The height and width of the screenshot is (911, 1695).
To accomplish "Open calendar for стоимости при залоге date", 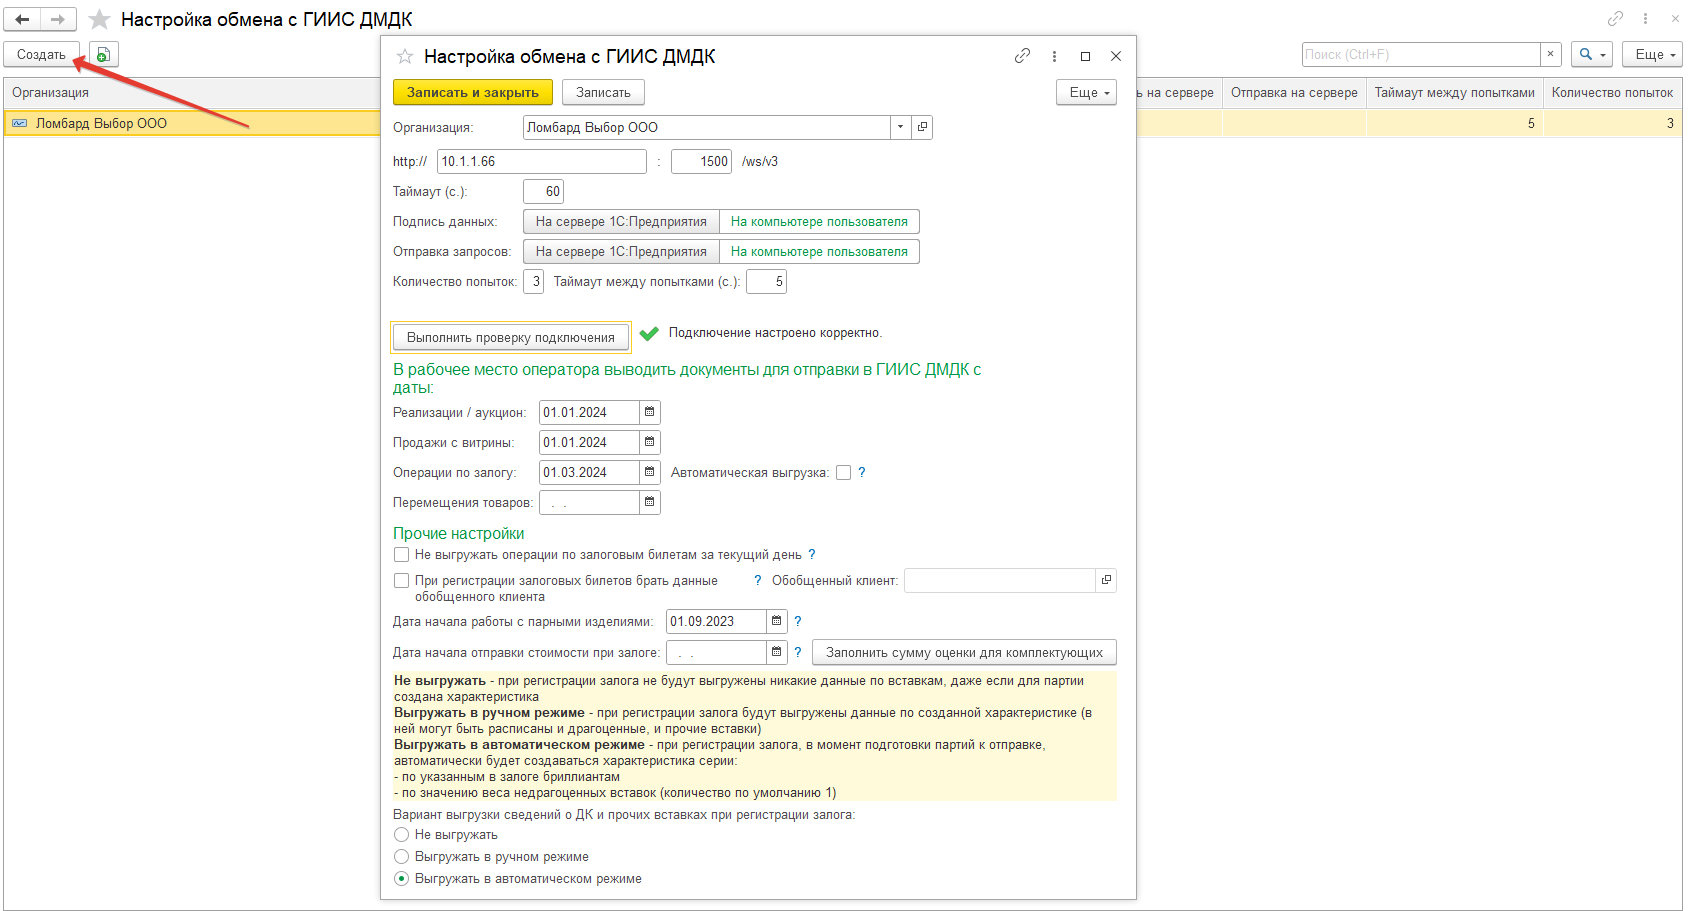I will (x=776, y=652).
